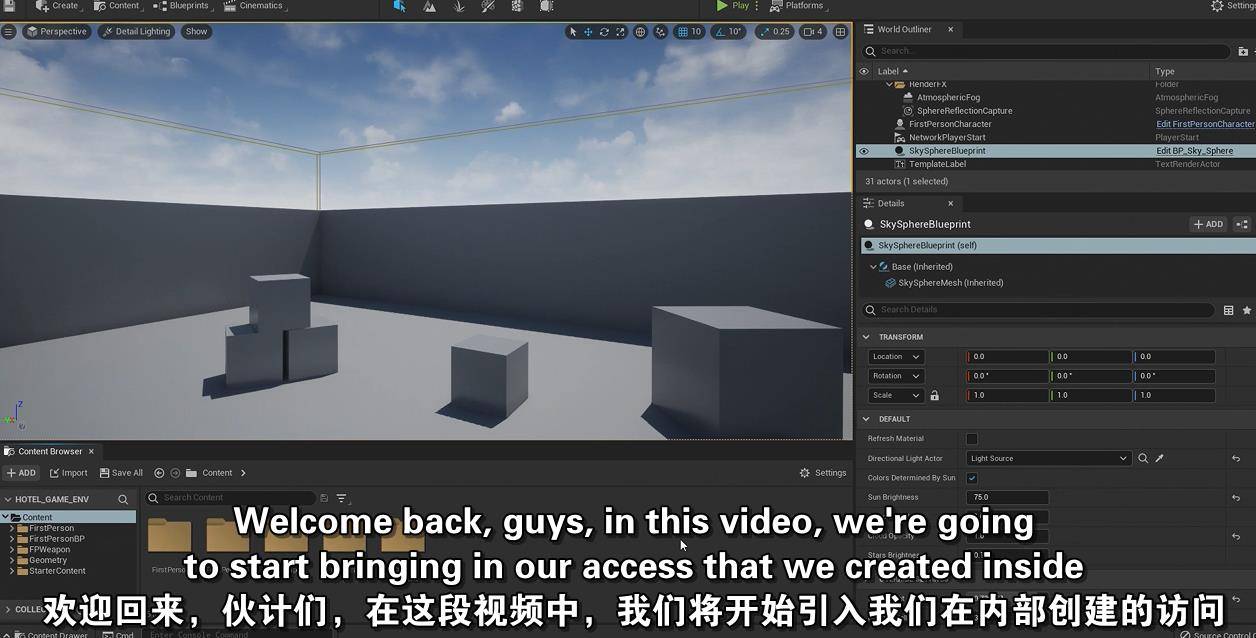Viewport: 1256px width, 638px height.
Task: Switch to the translate gizmo tool
Action: pos(588,32)
